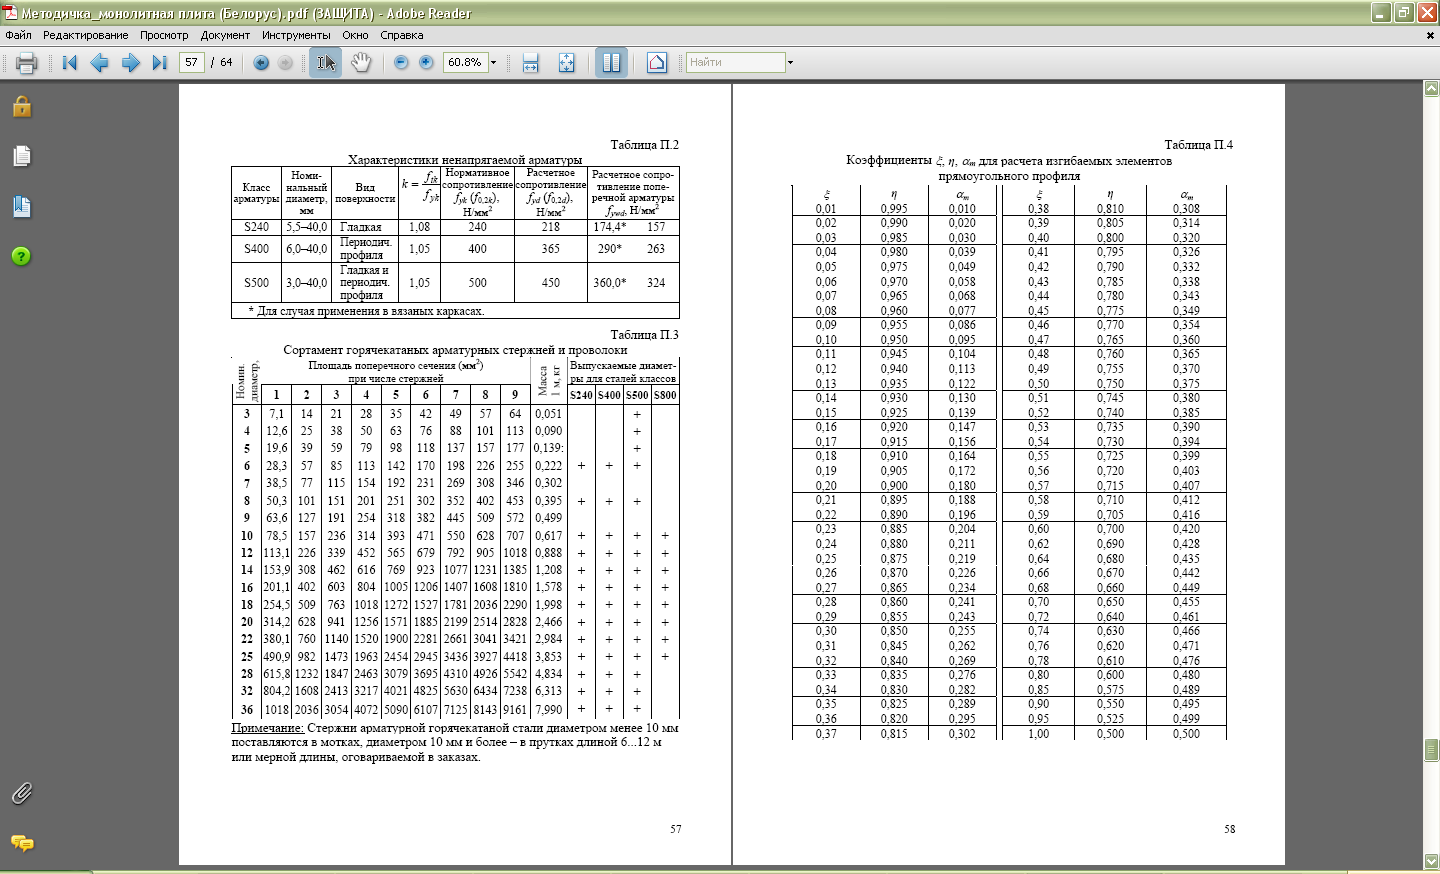Toggle two-up page display icon
This screenshot has height=874, width=1440.
point(611,63)
